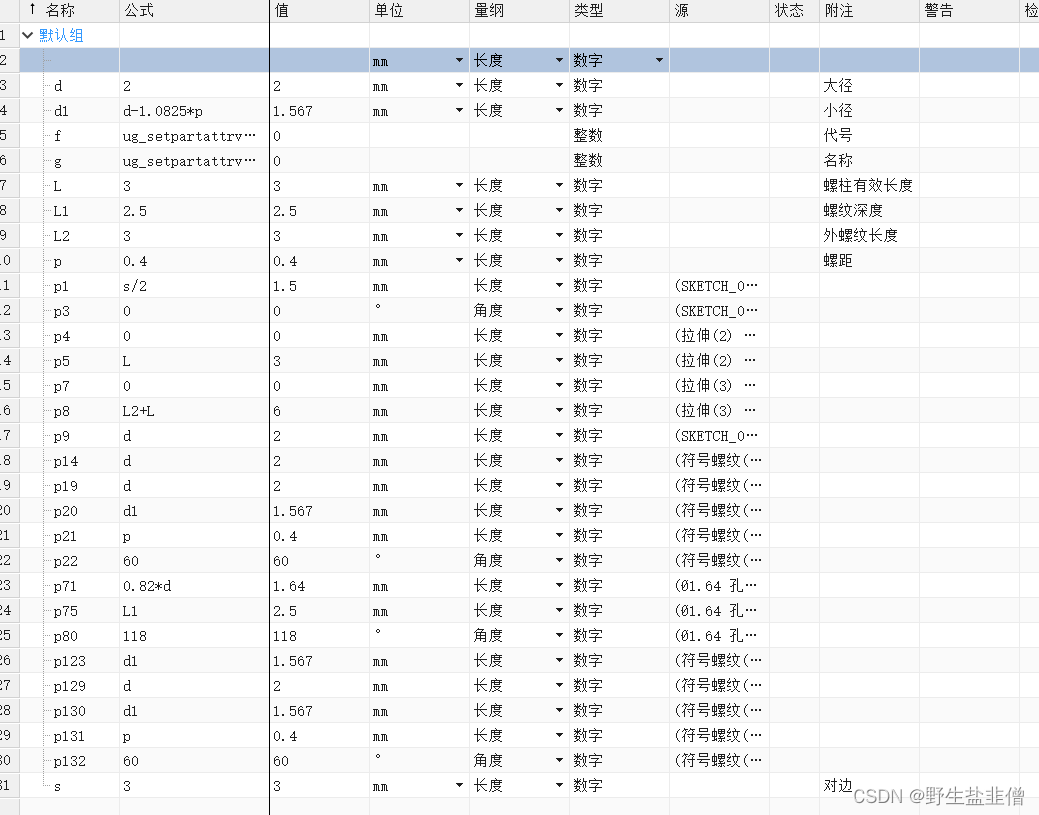Screen dimensions: 1039x815
Task: Click the 单位 column header
Action: coord(388,11)
